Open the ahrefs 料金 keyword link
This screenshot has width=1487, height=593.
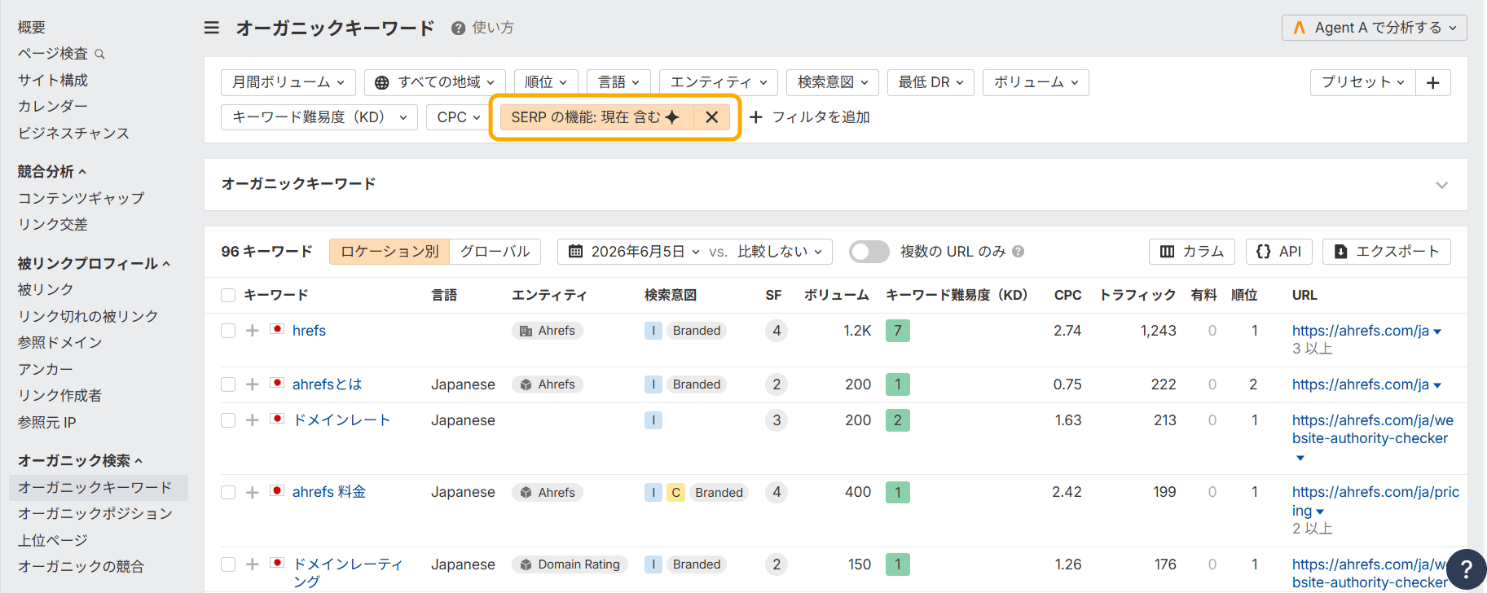[x=329, y=492]
